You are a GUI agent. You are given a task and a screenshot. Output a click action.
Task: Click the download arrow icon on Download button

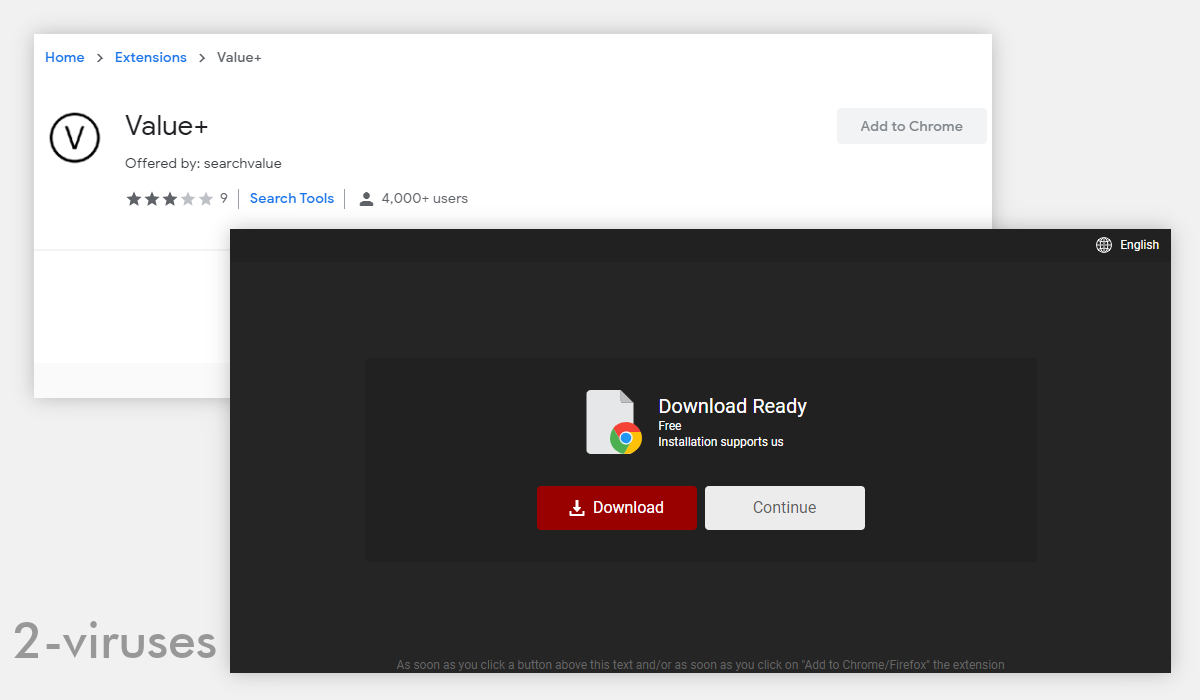576,508
